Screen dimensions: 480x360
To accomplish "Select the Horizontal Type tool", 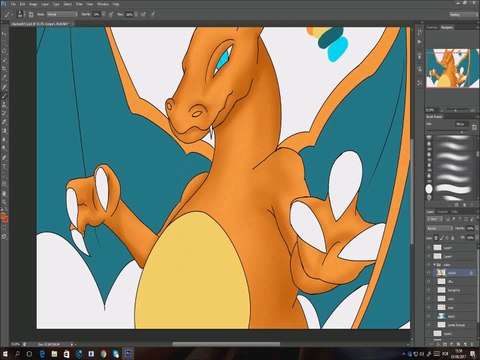I will click(x=4, y=166).
